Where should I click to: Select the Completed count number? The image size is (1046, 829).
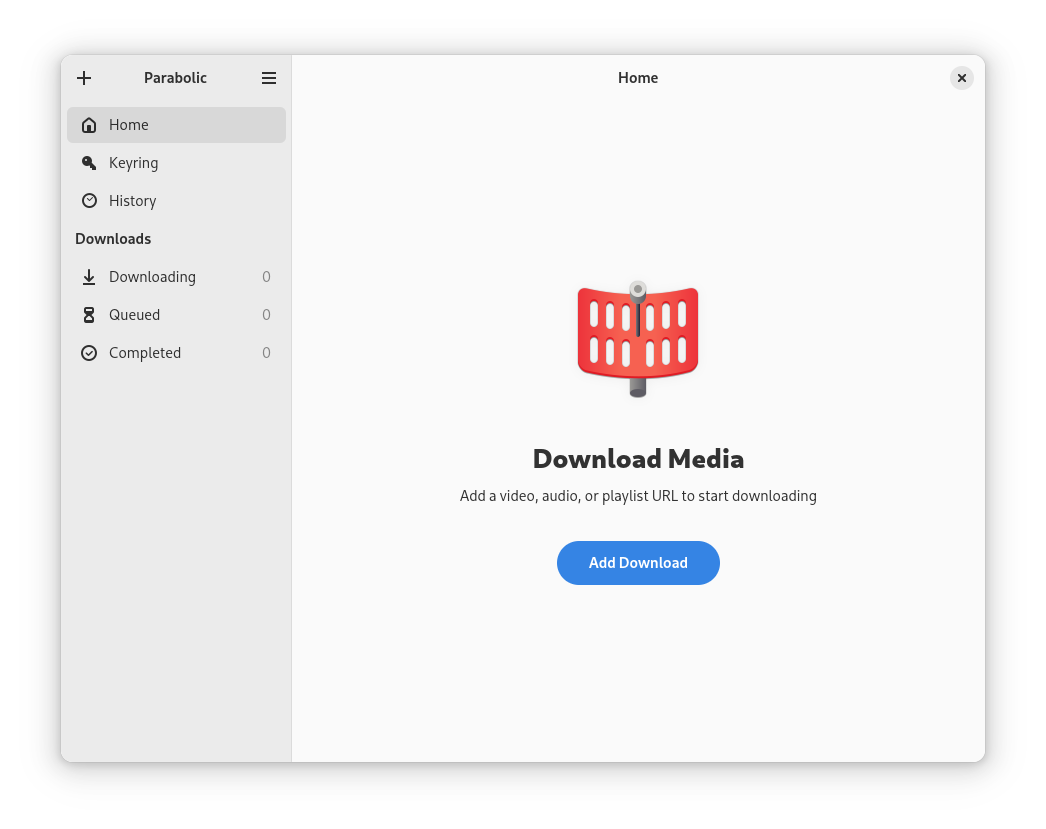point(266,353)
